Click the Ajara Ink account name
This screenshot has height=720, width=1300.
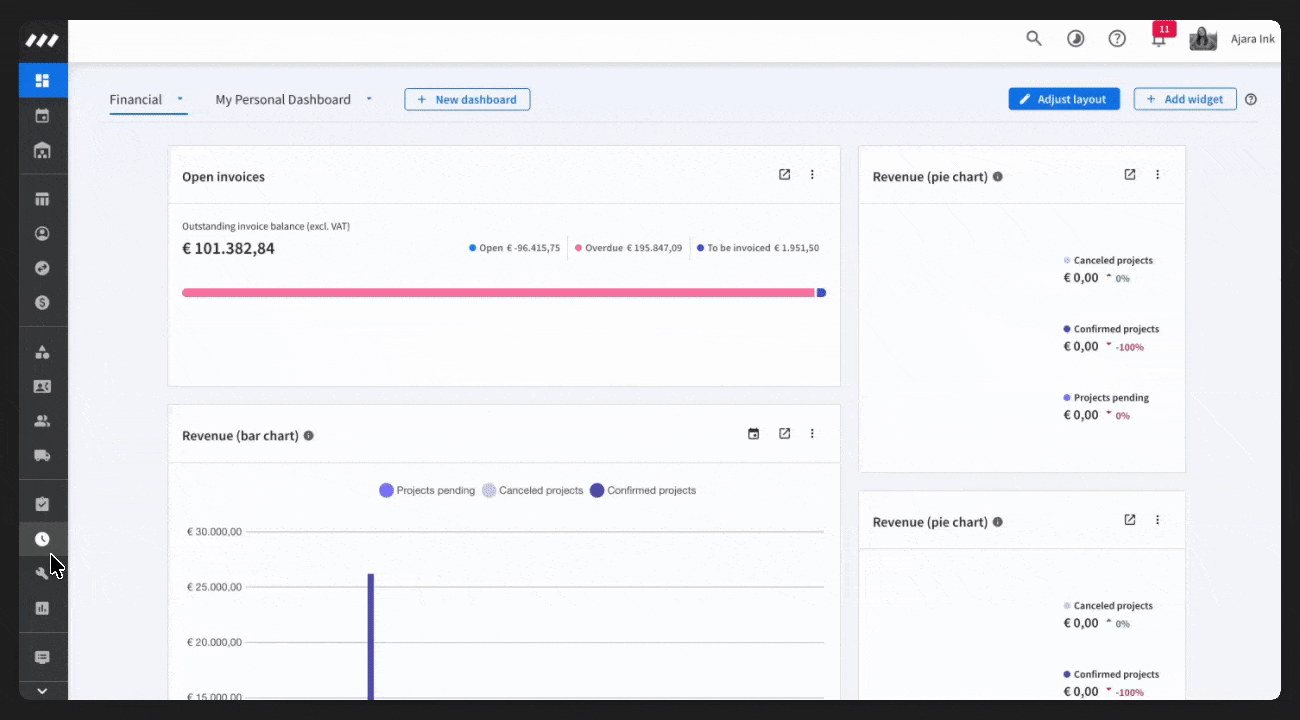click(1252, 39)
